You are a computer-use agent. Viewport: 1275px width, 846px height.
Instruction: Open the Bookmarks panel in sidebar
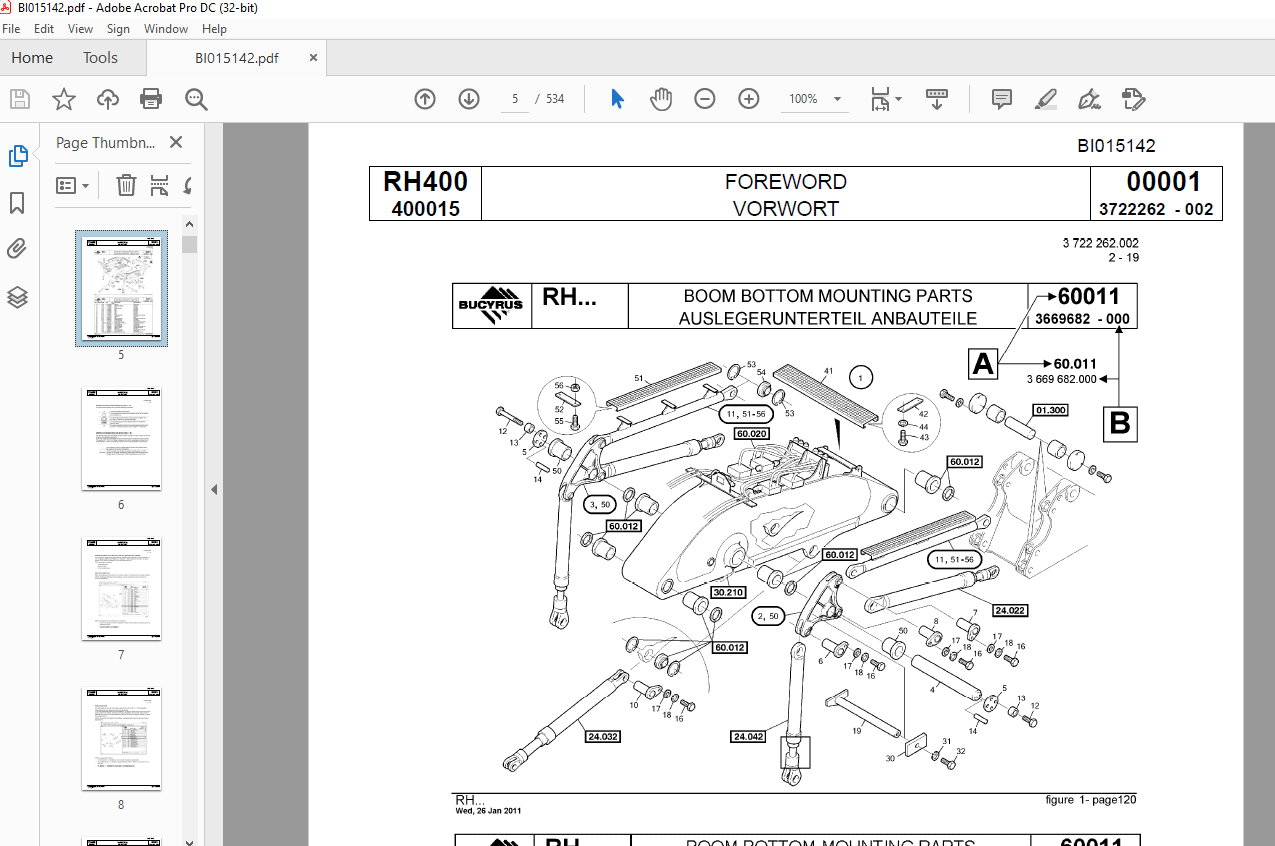(18, 203)
